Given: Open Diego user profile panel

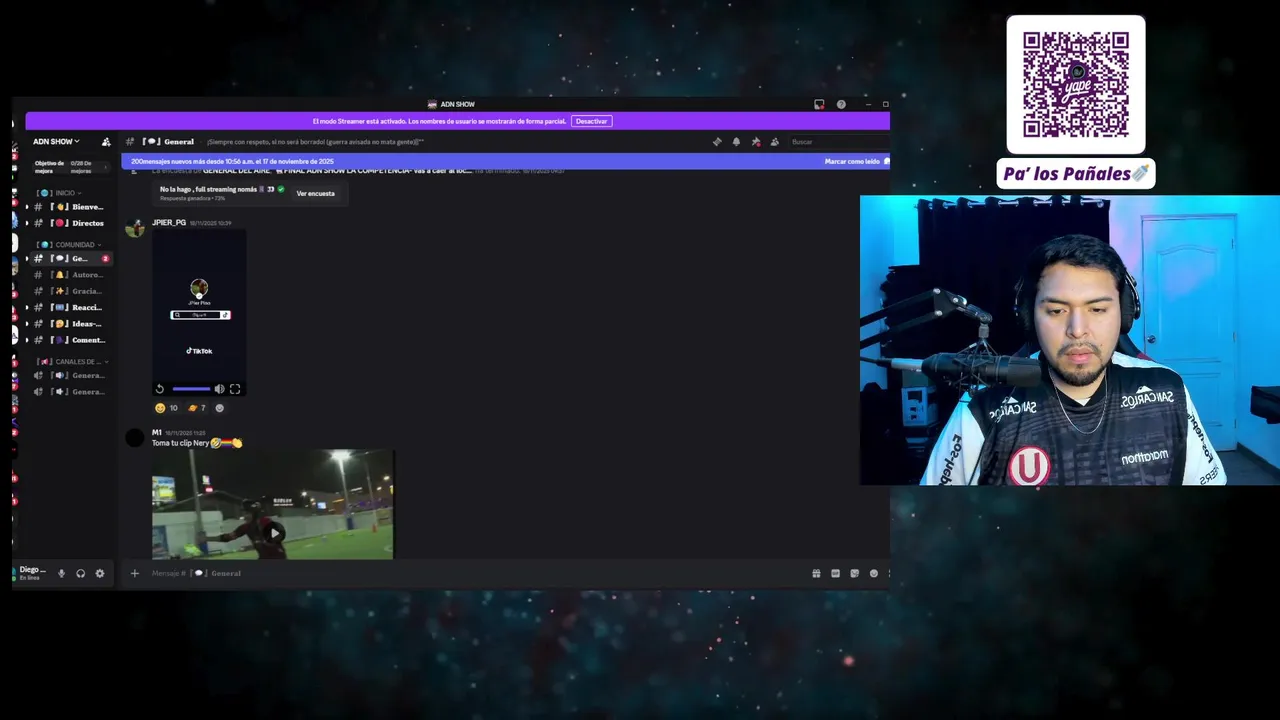Looking at the screenshot, I should tap(32, 573).
